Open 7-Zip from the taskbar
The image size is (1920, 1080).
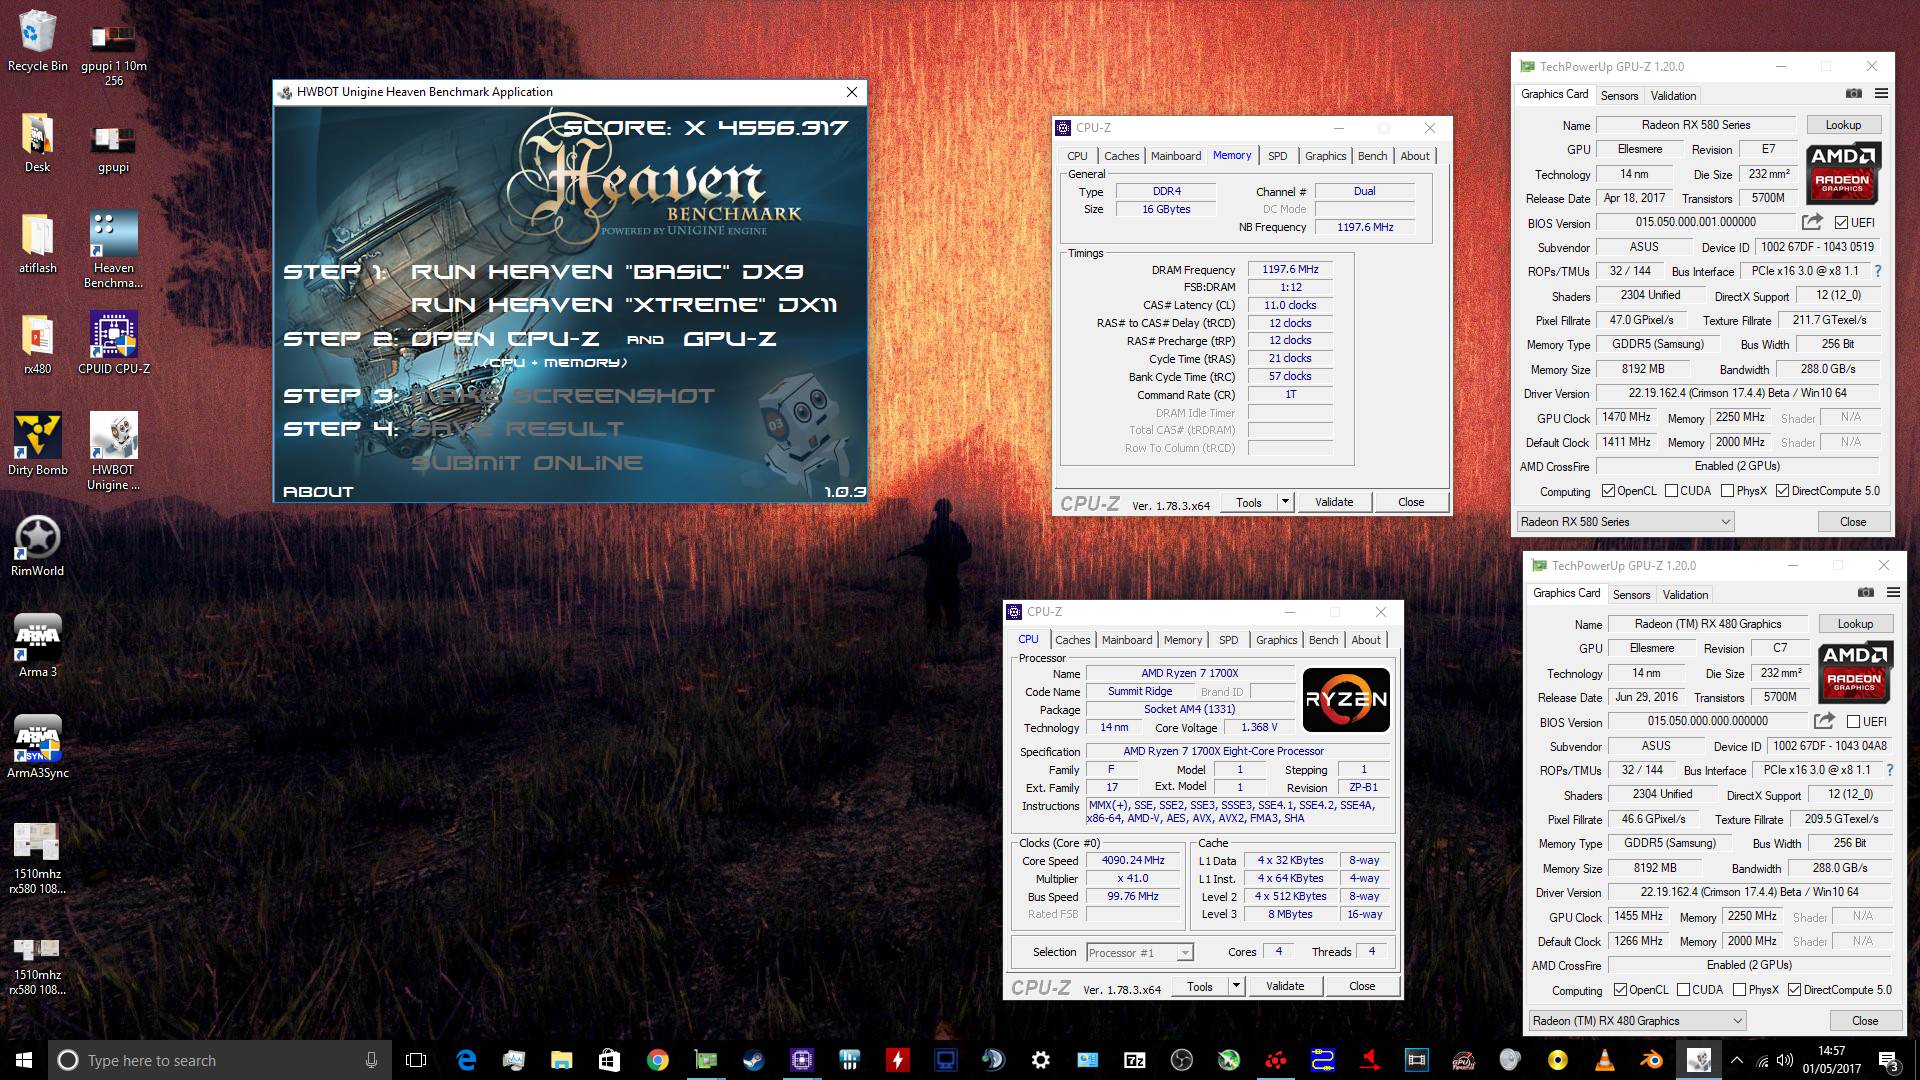click(1134, 1060)
